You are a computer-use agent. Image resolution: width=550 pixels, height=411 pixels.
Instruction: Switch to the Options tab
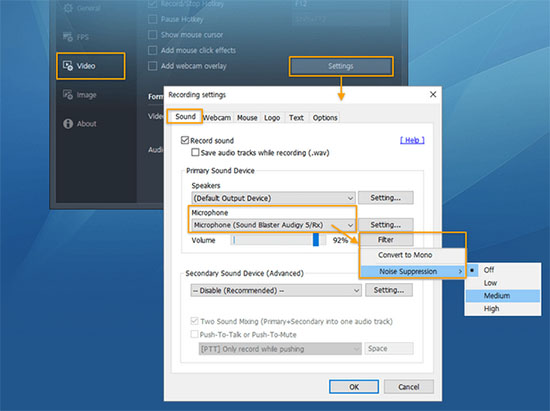(x=325, y=118)
